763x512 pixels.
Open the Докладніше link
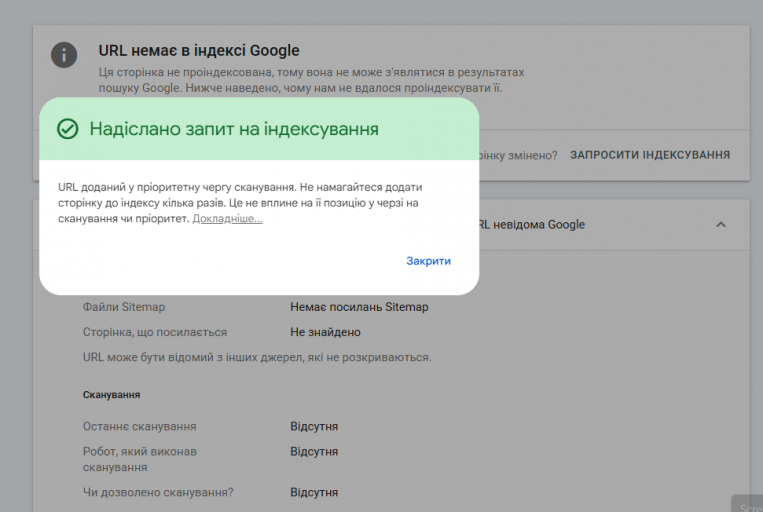point(227,219)
